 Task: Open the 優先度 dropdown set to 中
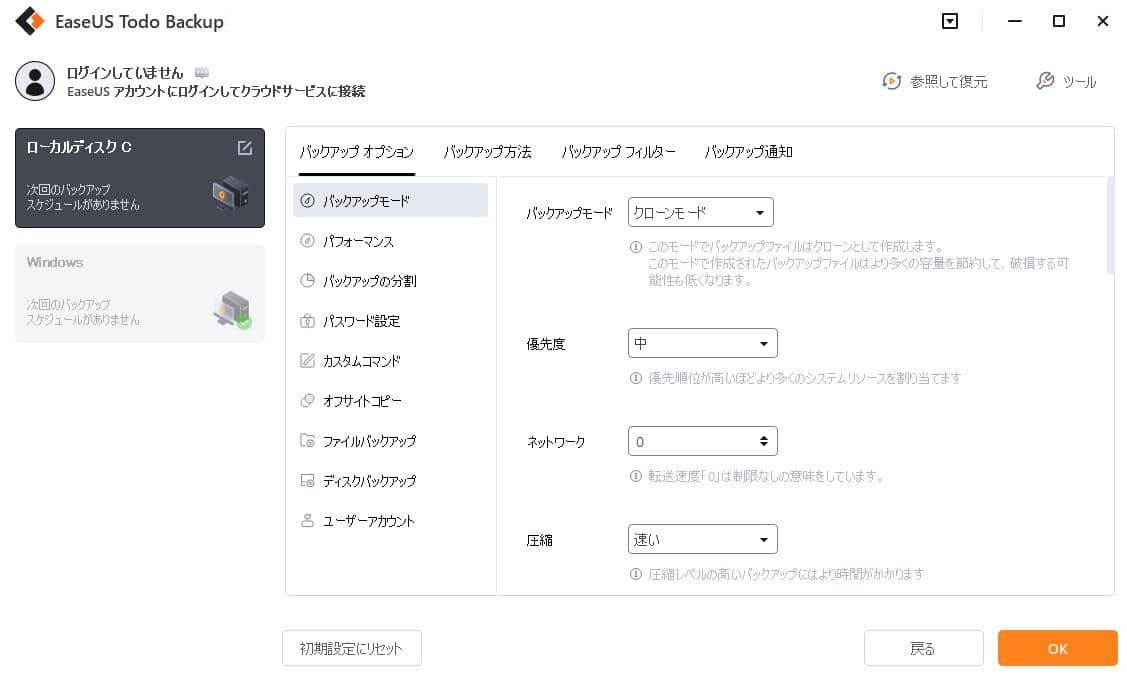click(x=702, y=343)
